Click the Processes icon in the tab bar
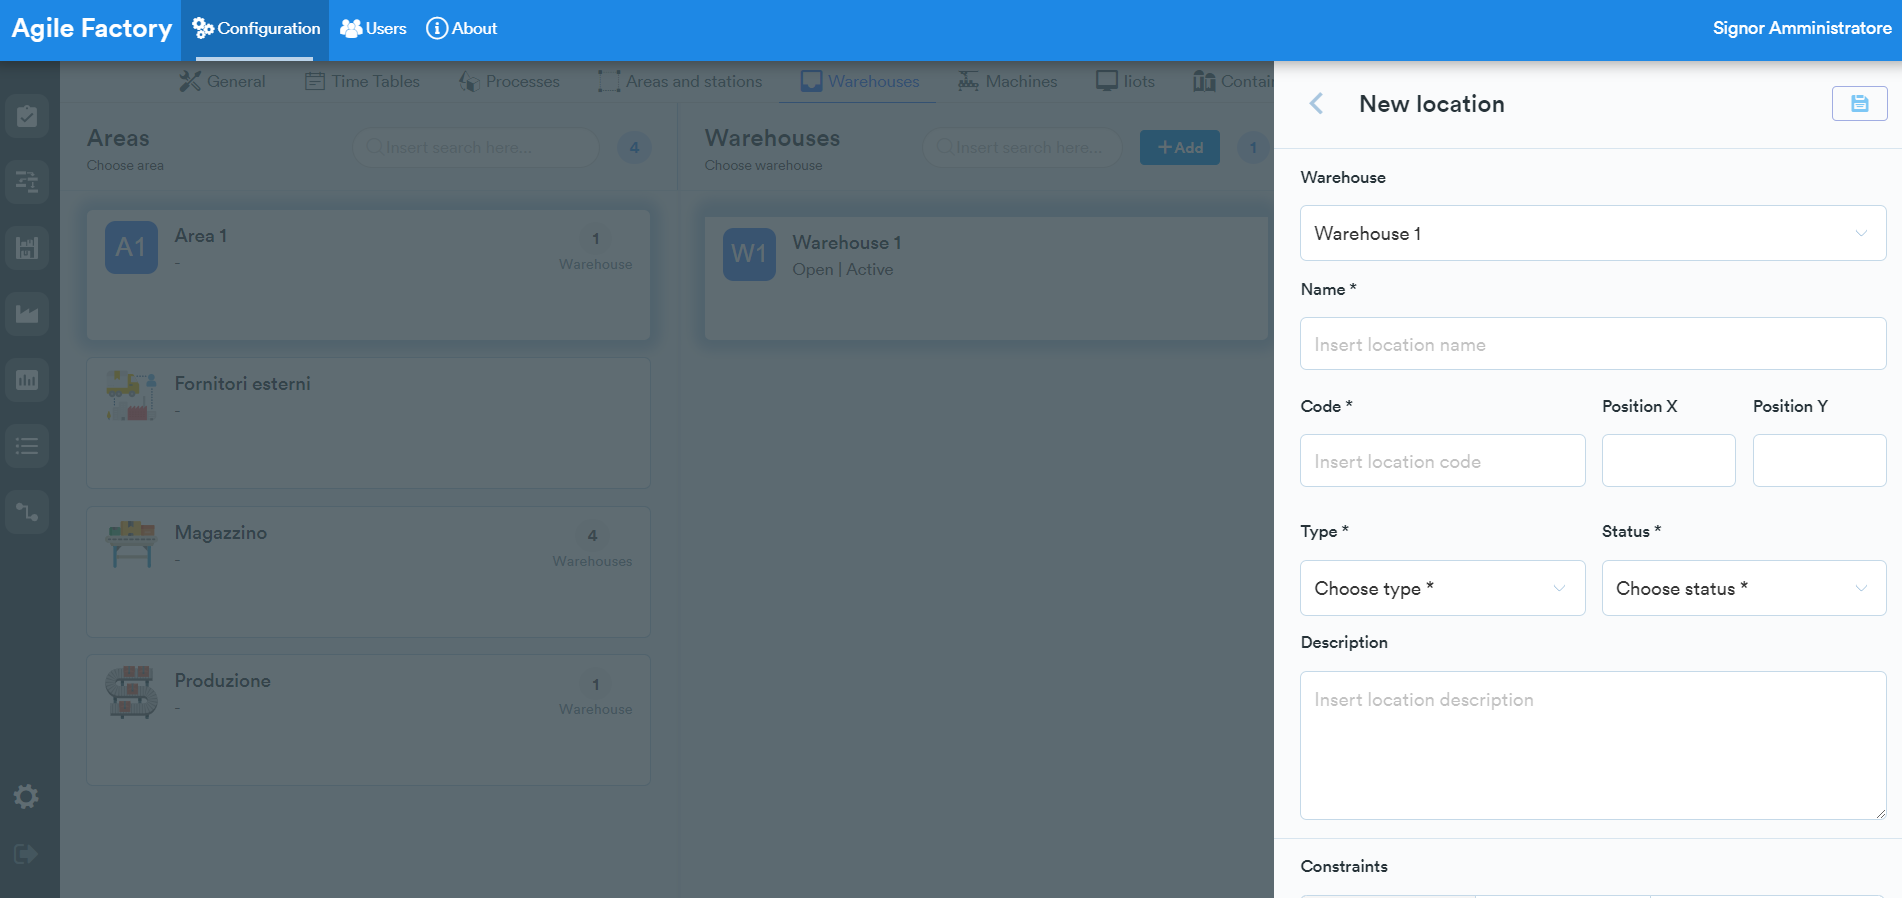 (x=469, y=81)
